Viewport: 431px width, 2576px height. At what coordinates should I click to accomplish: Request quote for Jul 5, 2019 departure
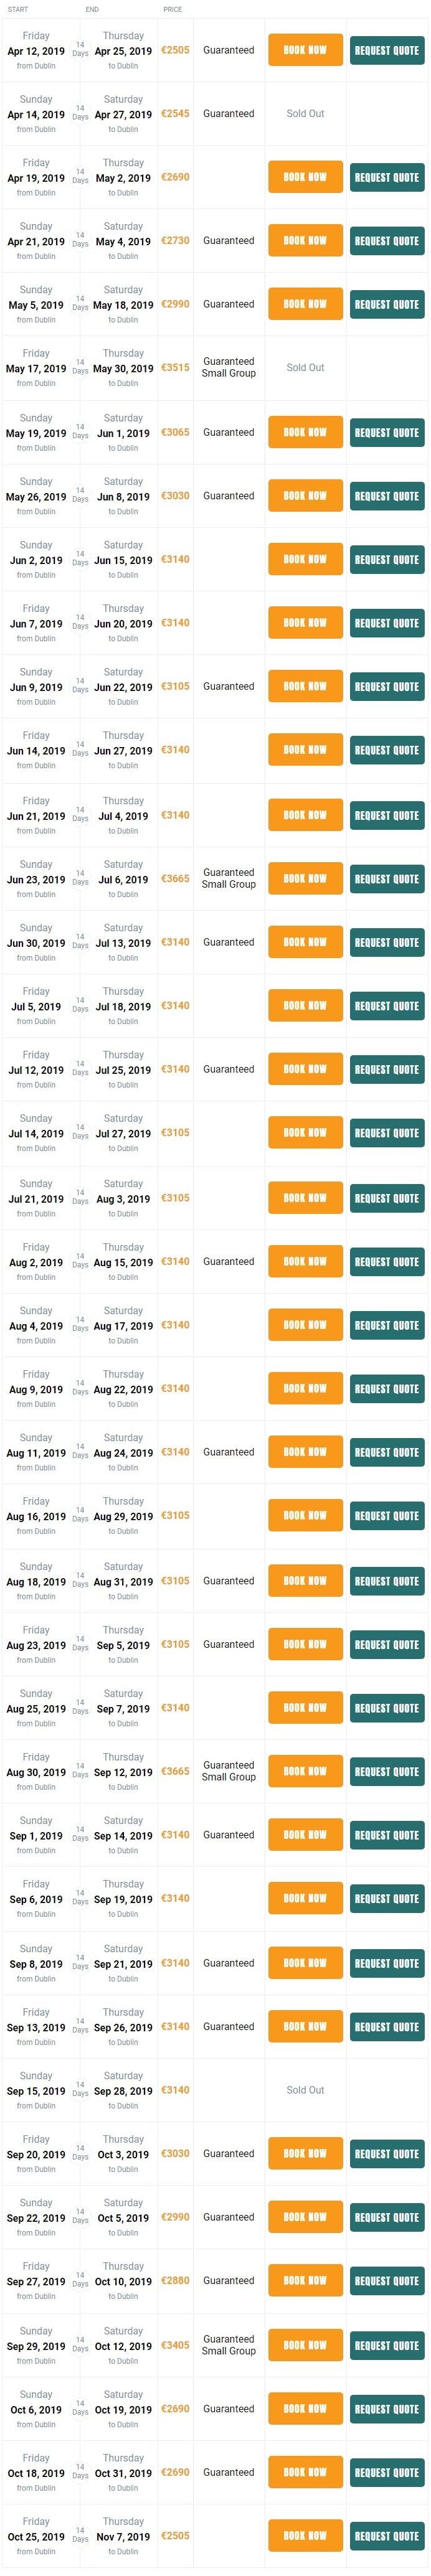(x=387, y=1006)
